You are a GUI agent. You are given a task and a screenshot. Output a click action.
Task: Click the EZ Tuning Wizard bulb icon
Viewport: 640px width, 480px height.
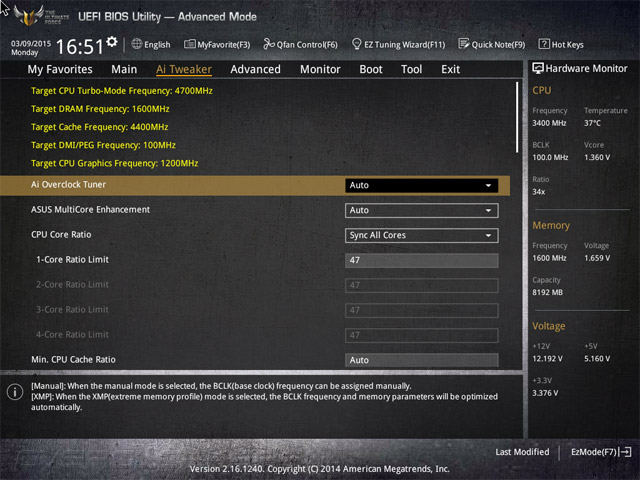(356, 44)
